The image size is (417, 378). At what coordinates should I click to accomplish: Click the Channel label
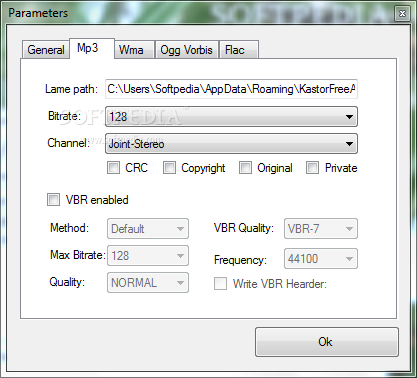69,143
